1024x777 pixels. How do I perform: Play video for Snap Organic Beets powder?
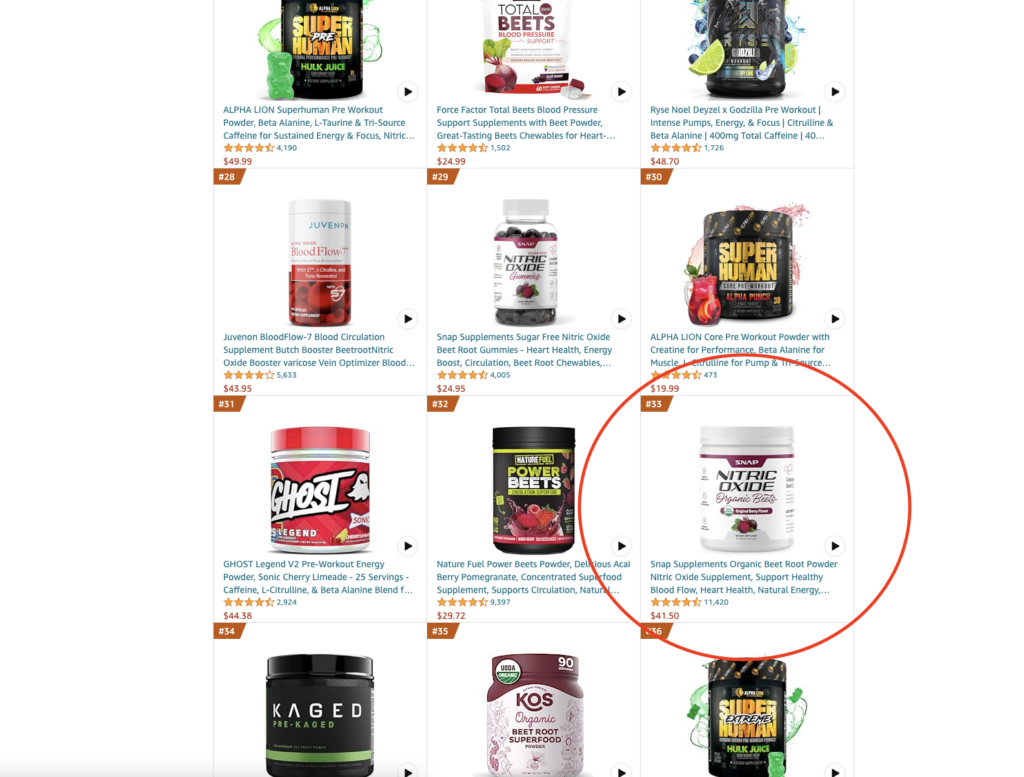click(835, 547)
